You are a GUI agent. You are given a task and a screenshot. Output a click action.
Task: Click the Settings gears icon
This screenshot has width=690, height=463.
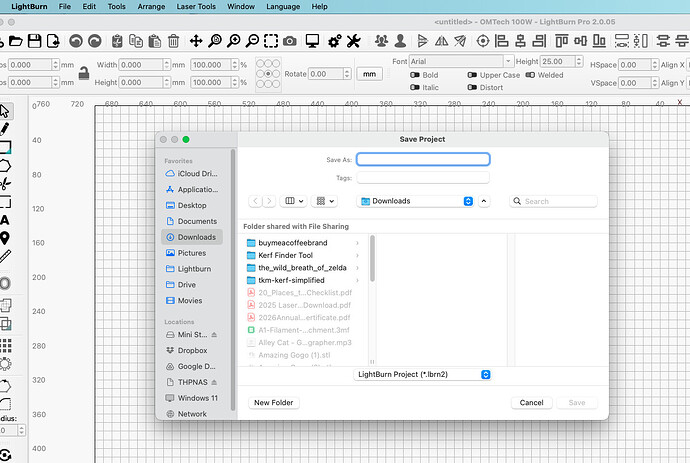pos(333,41)
